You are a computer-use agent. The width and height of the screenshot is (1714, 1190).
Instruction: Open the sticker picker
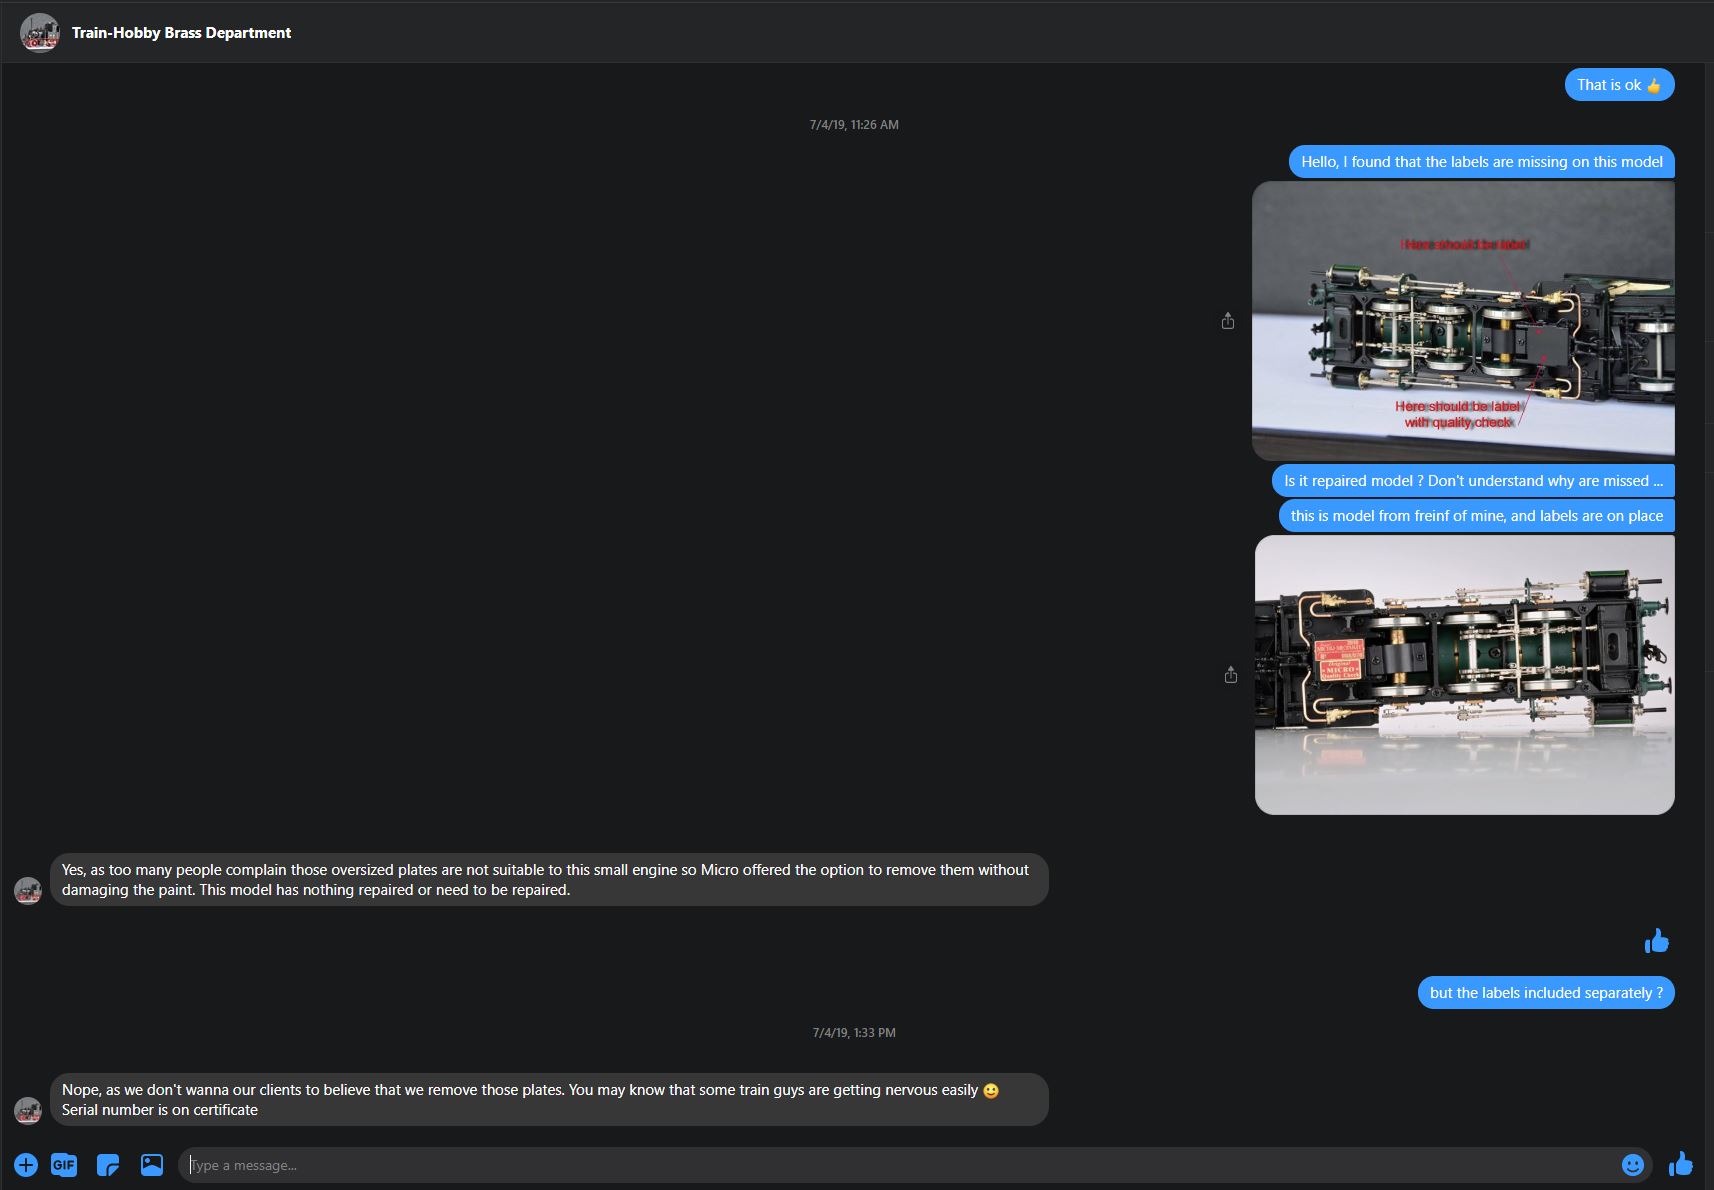click(108, 1165)
